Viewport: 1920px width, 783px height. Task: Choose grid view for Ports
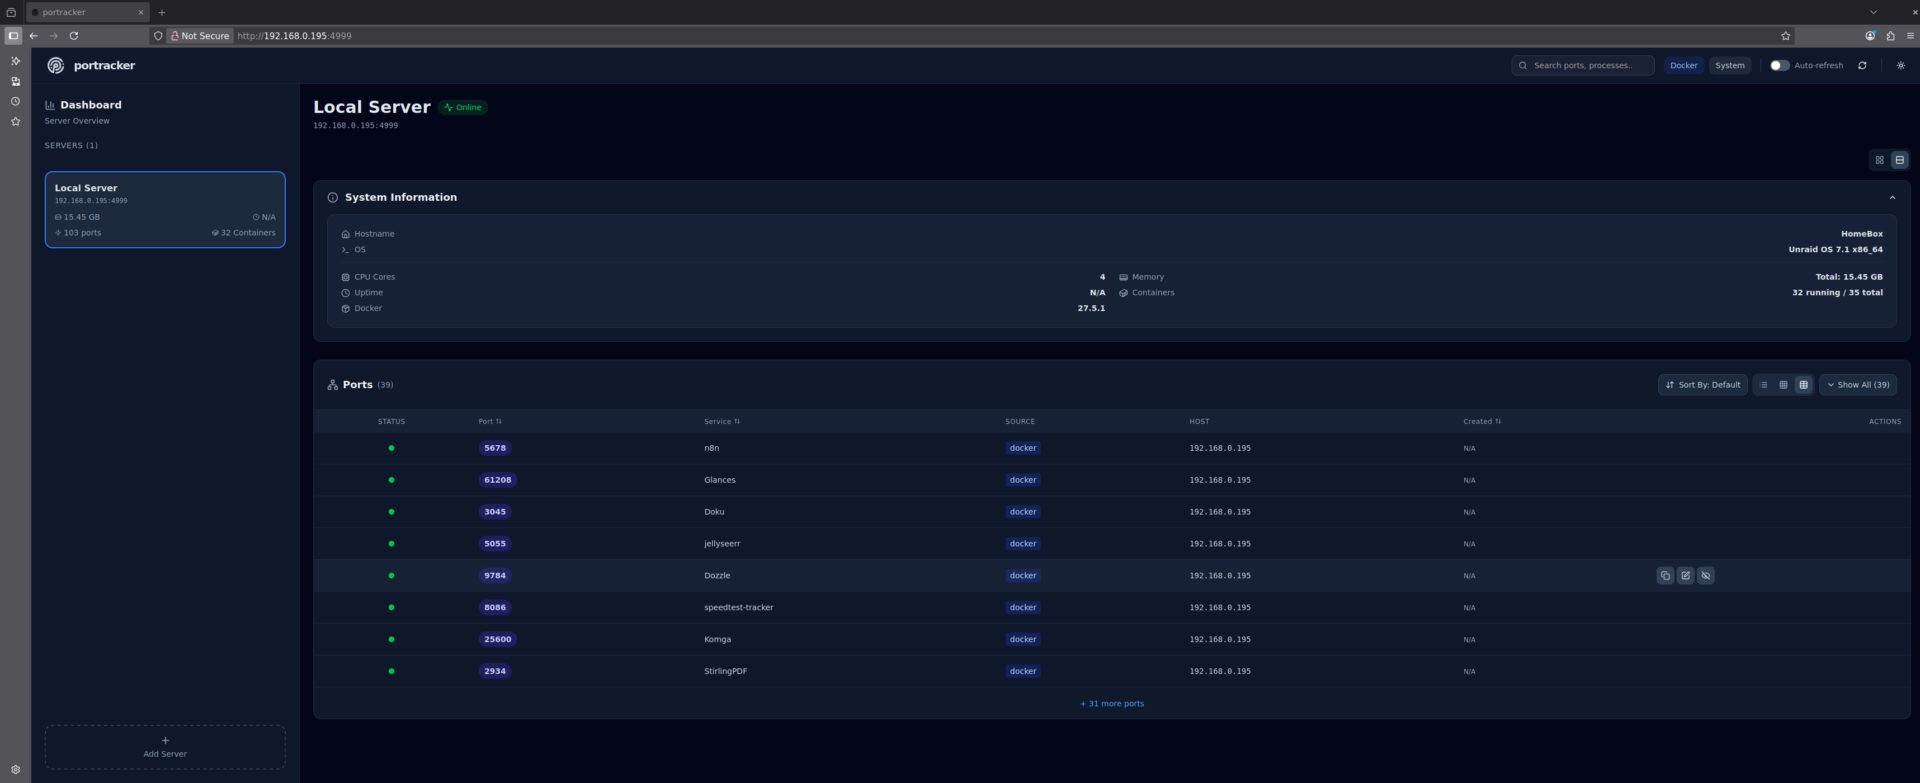coord(1783,385)
